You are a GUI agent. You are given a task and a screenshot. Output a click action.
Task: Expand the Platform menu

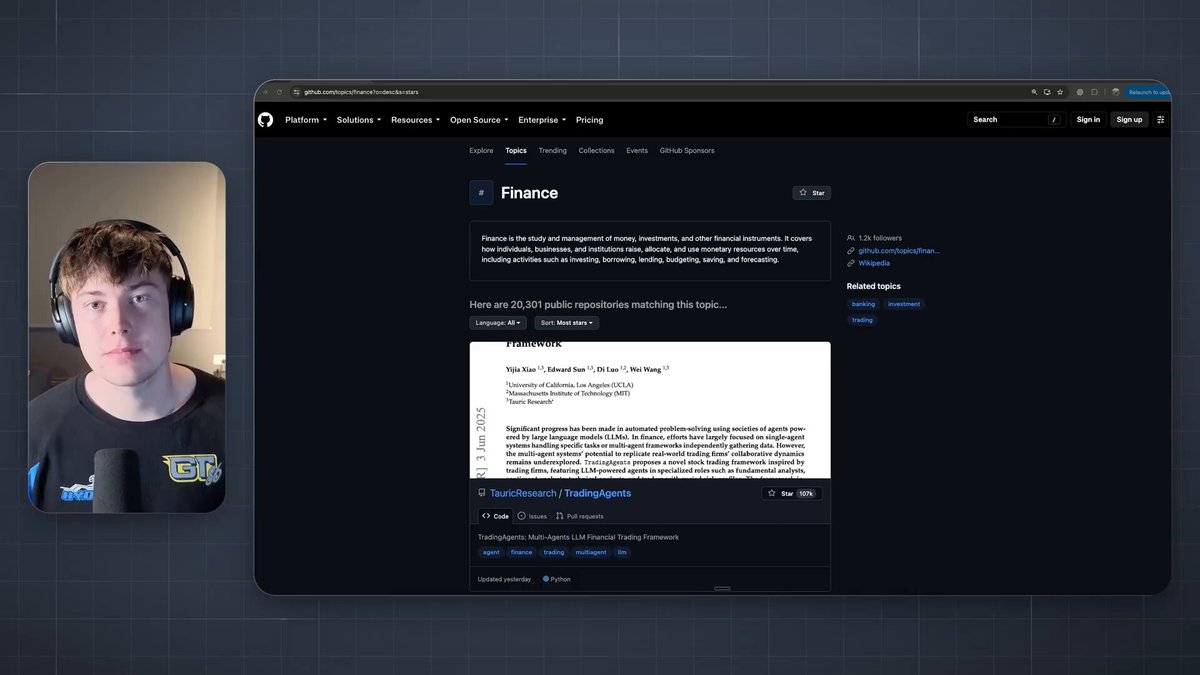tap(306, 120)
